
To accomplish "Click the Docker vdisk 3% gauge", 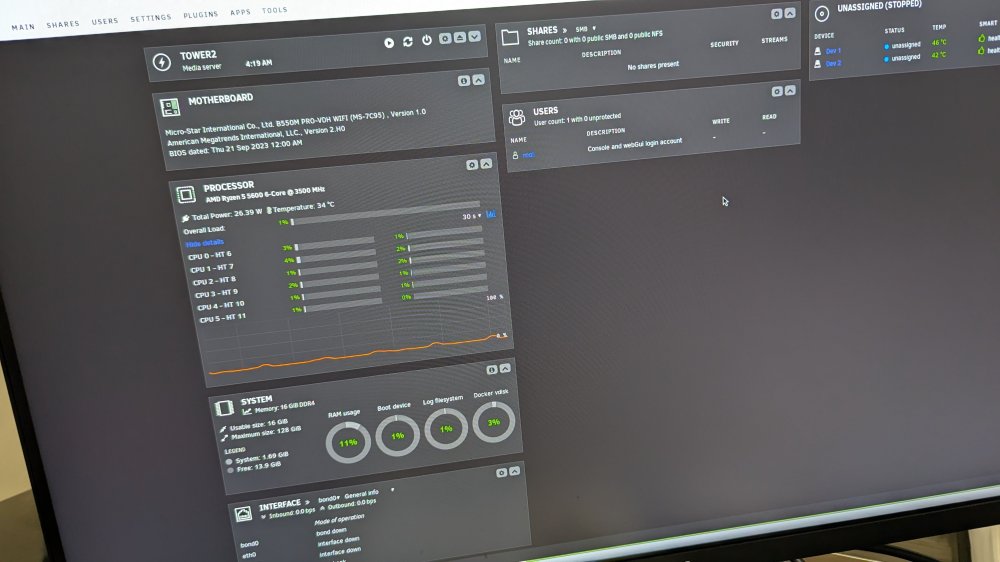I will [x=494, y=422].
